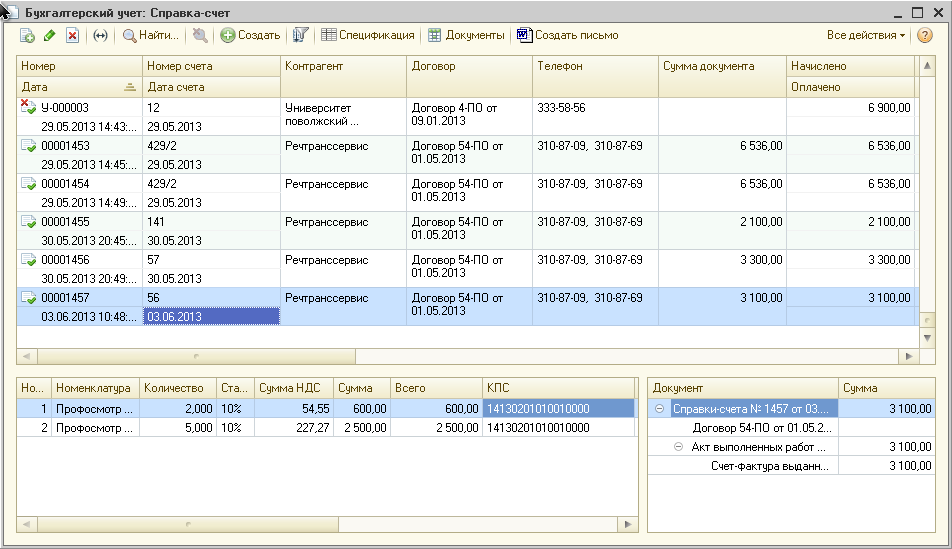Viewport: 952px width, 549px height.
Task: Click Создать письмо in the toolbar
Action: pos(568,35)
